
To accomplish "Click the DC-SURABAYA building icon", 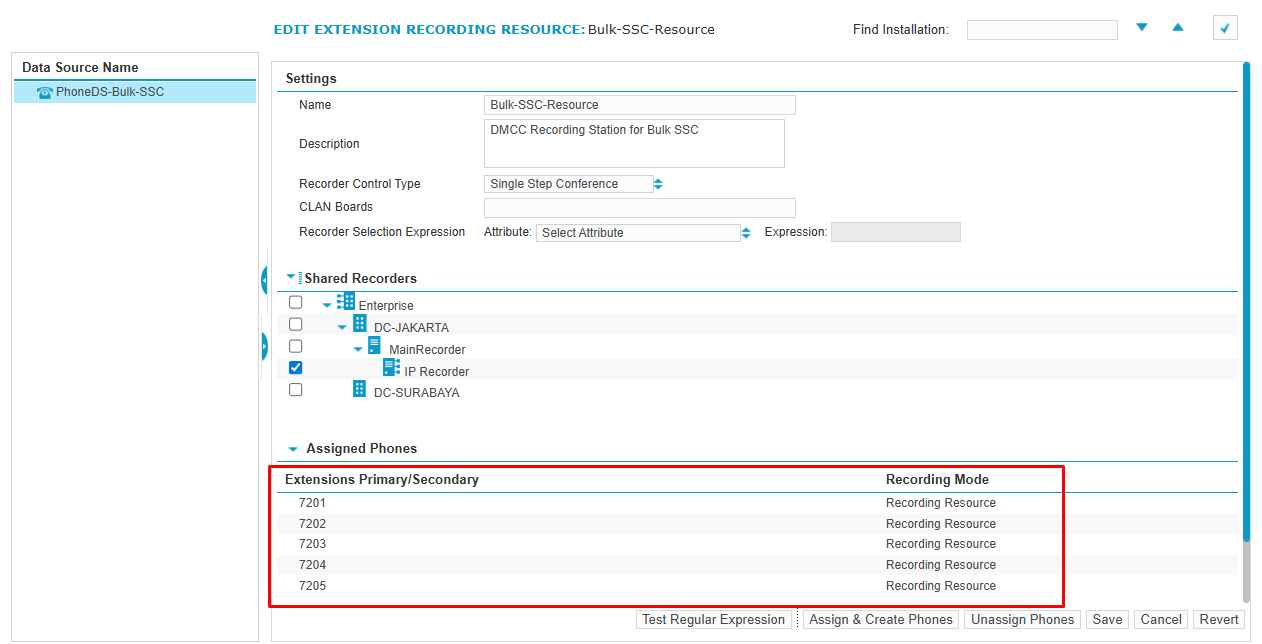I will point(359,389).
